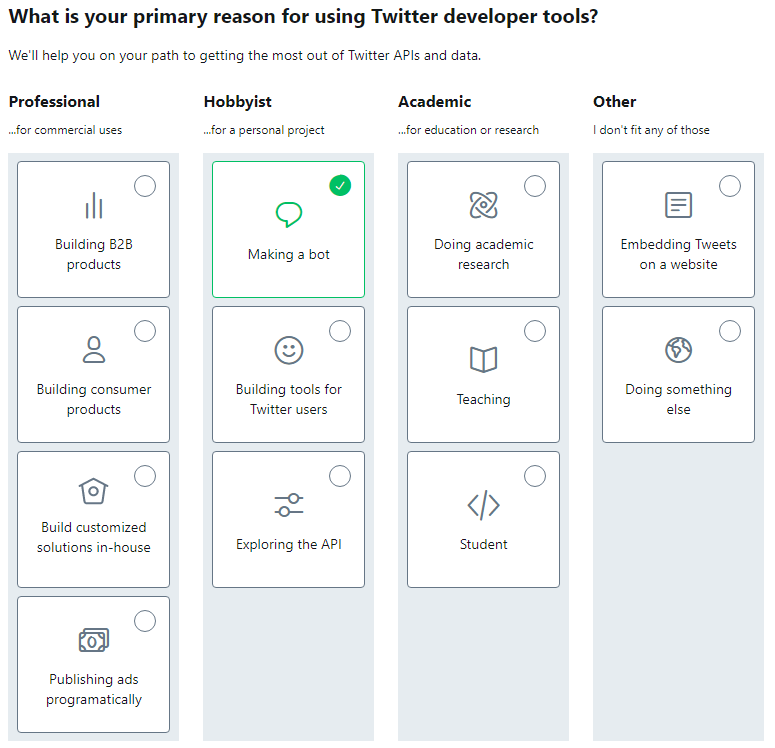Uncheck the green Making a bot checkmark
Image resolution: width=775 pixels, height=748 pixels.
(340, 186)
